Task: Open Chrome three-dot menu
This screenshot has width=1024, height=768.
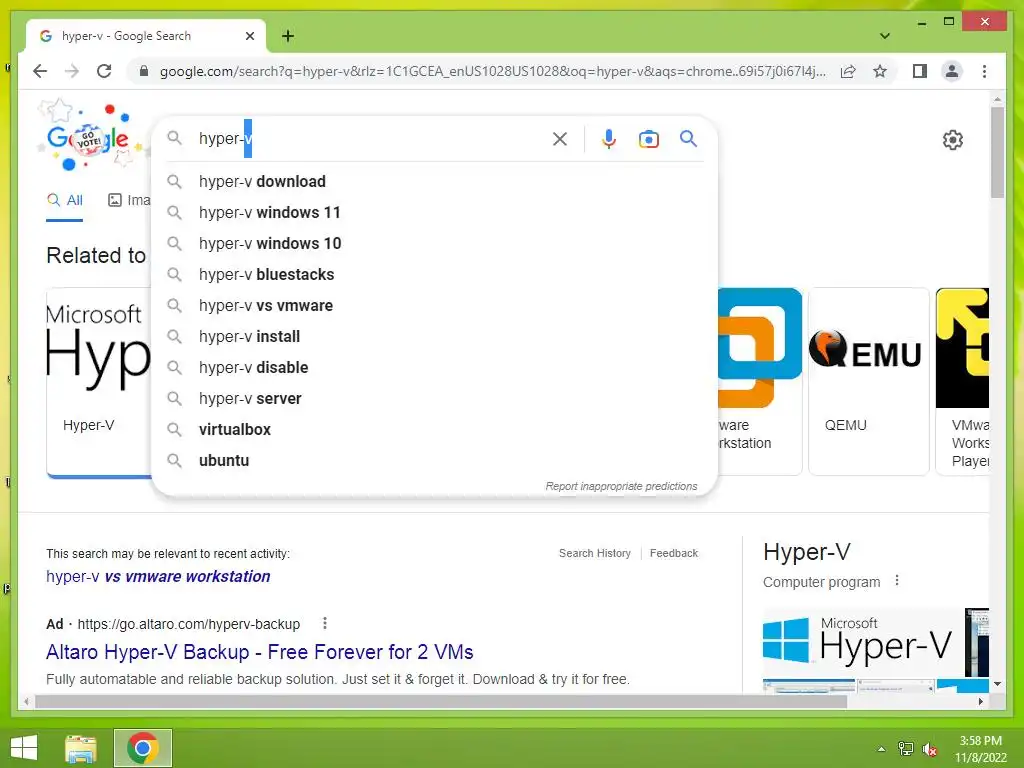Action: pyautogui.click(x=984, y=71)
